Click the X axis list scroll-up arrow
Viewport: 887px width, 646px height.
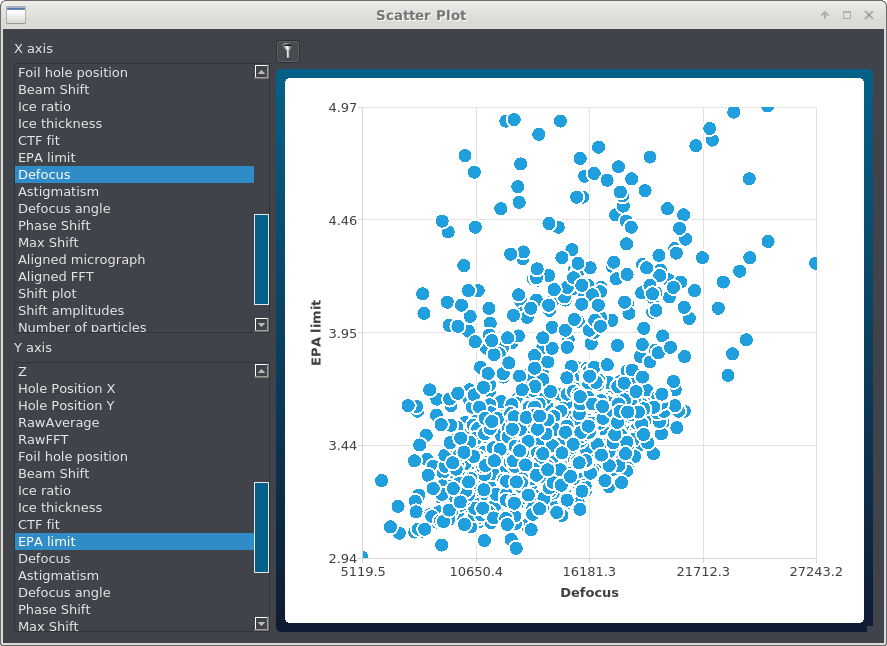(x=261, y=72)
